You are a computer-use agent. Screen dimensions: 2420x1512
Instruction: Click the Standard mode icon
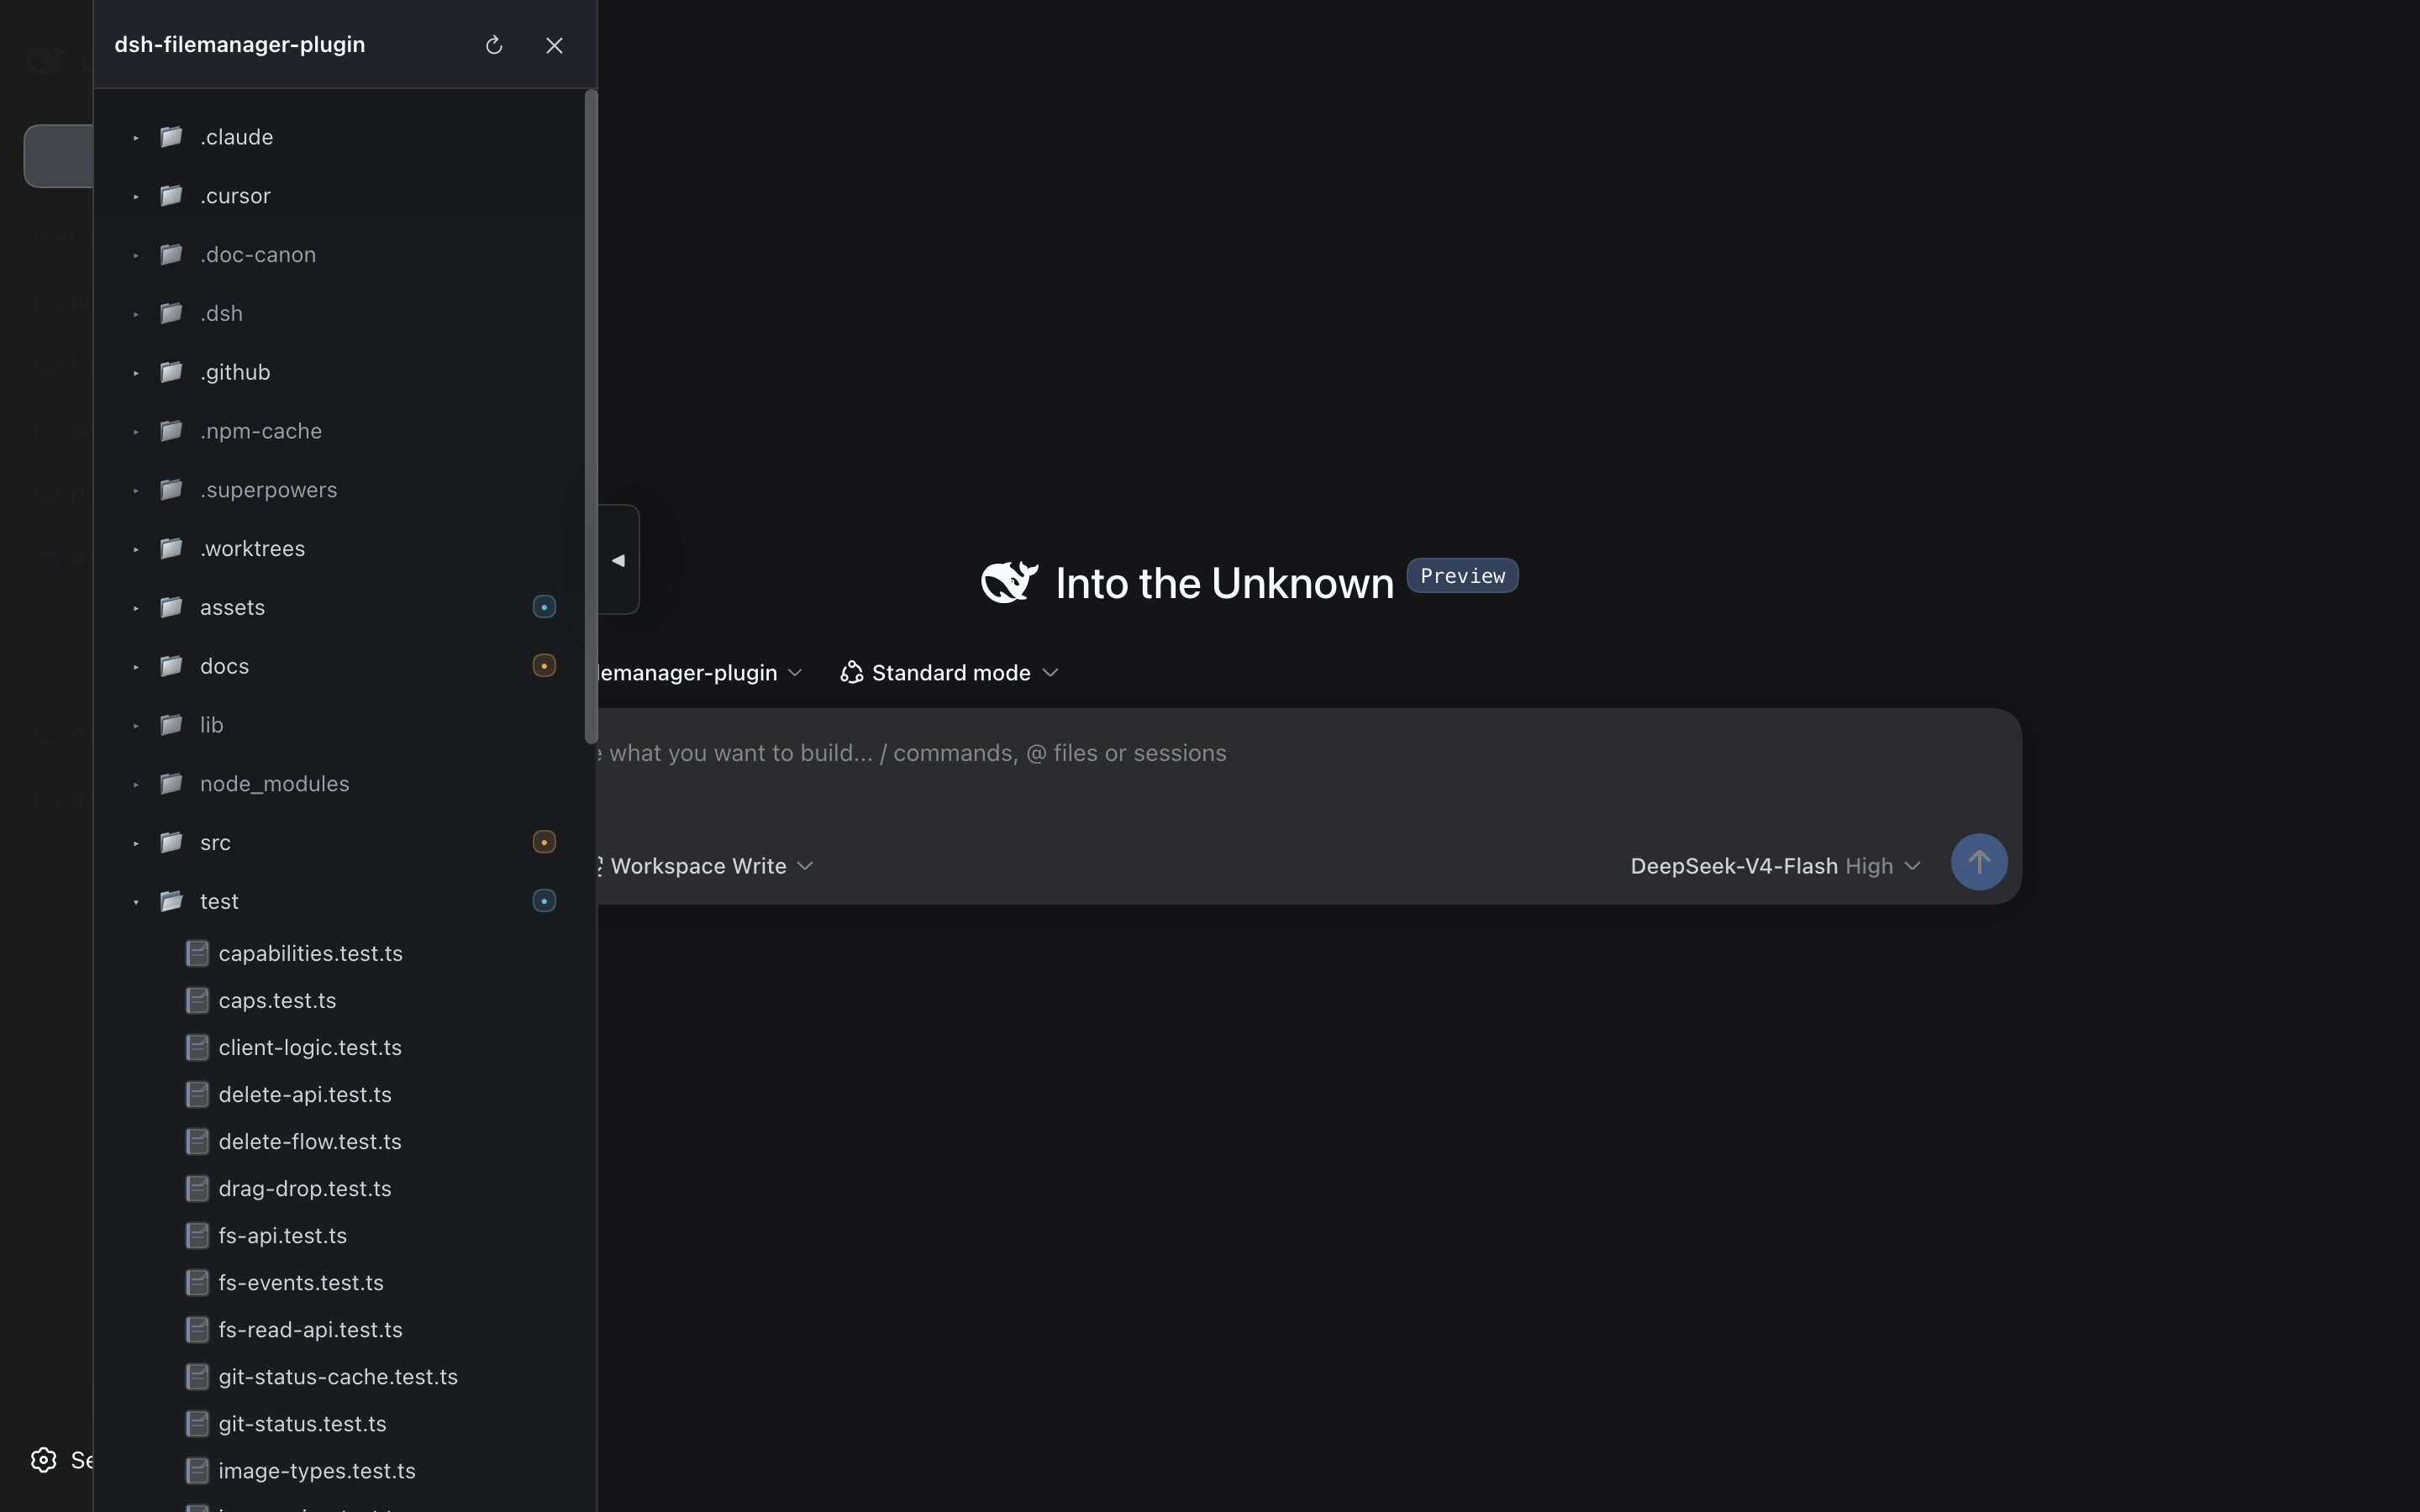point(851,672)
